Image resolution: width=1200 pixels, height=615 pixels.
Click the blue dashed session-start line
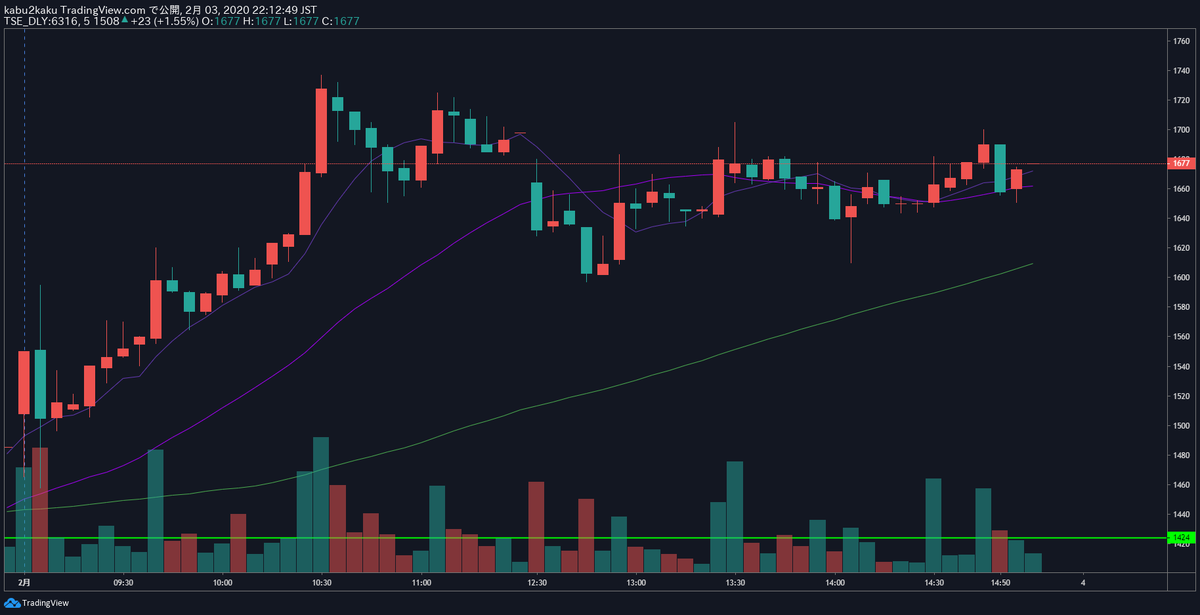[x=25, y=200]
